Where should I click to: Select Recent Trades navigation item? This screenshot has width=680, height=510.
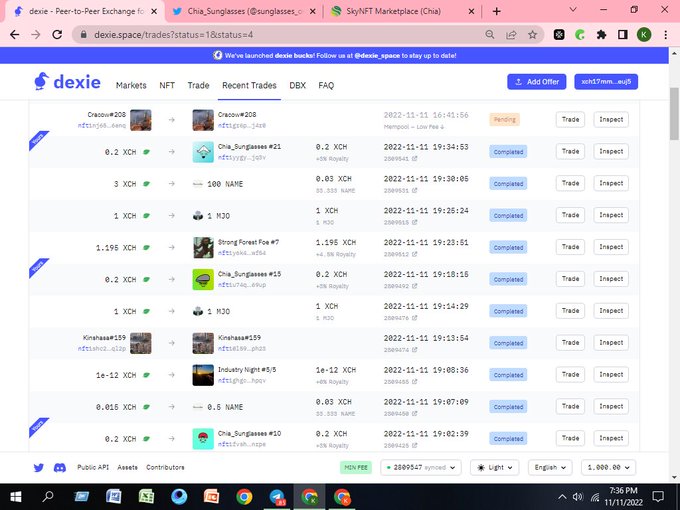click(x=249, y=85)
